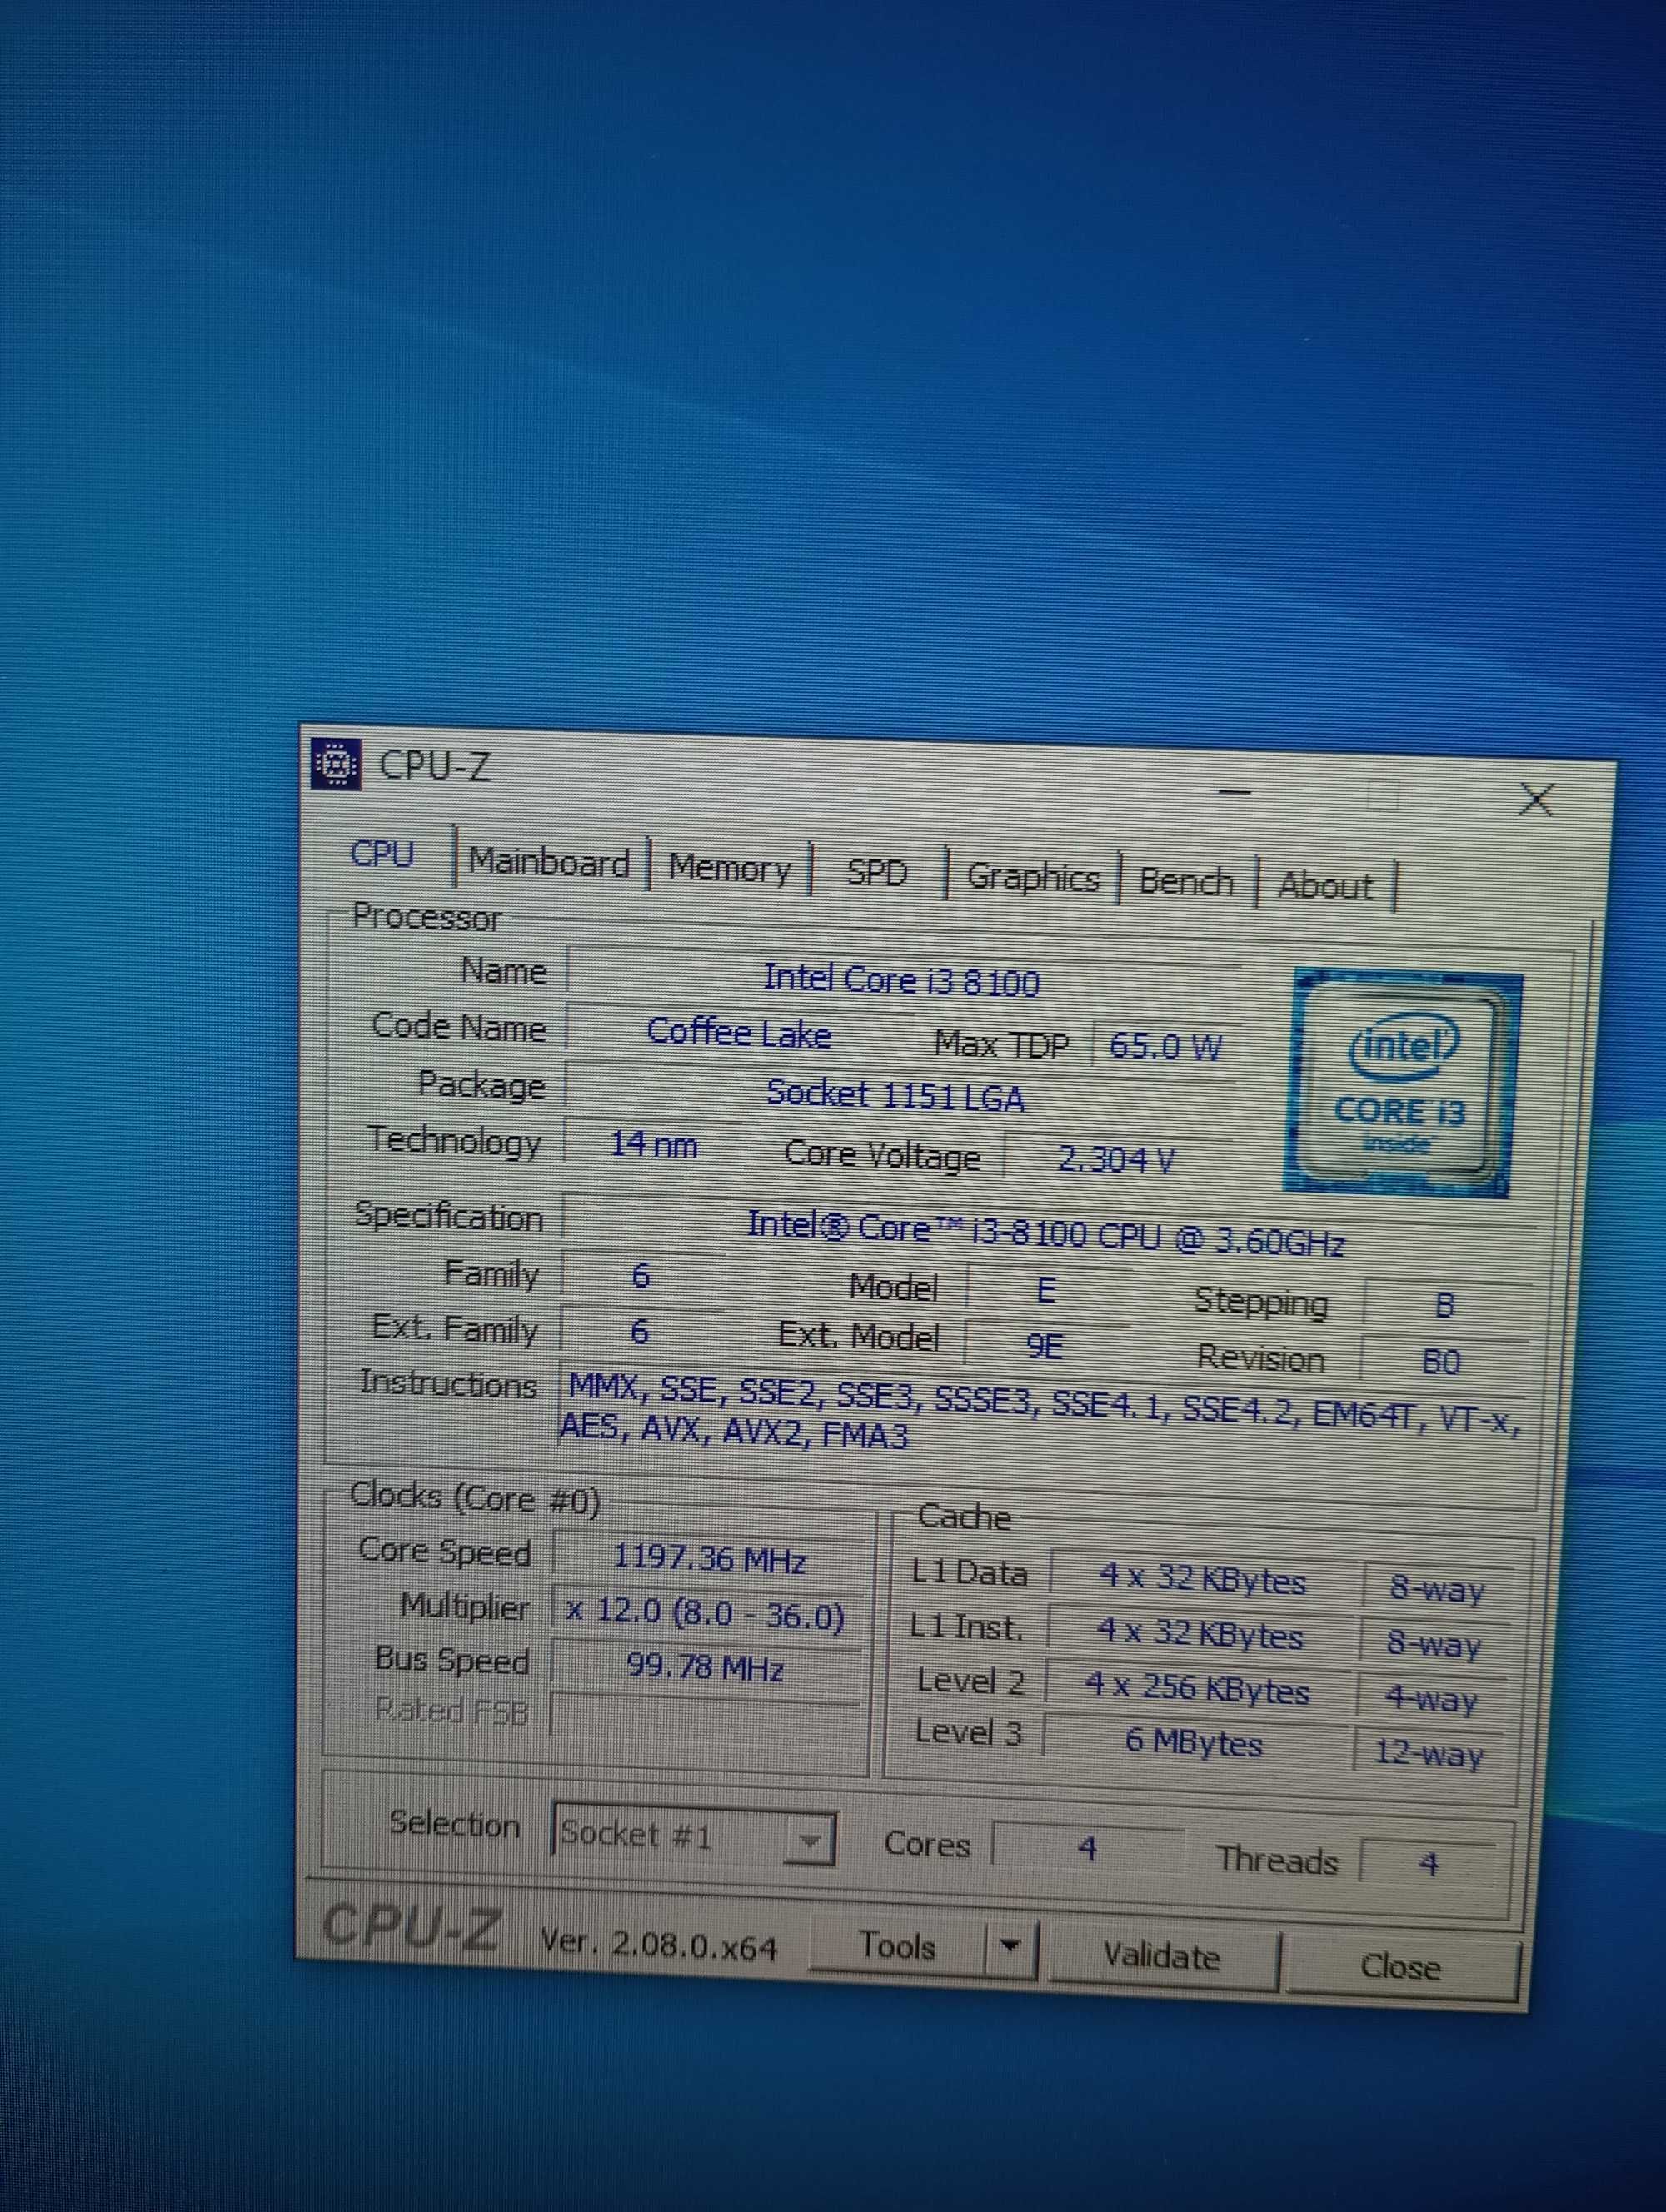Screen dimensions: 1666x2212
Task: Click the Specification field text
Action: tap(1045, 1234)
